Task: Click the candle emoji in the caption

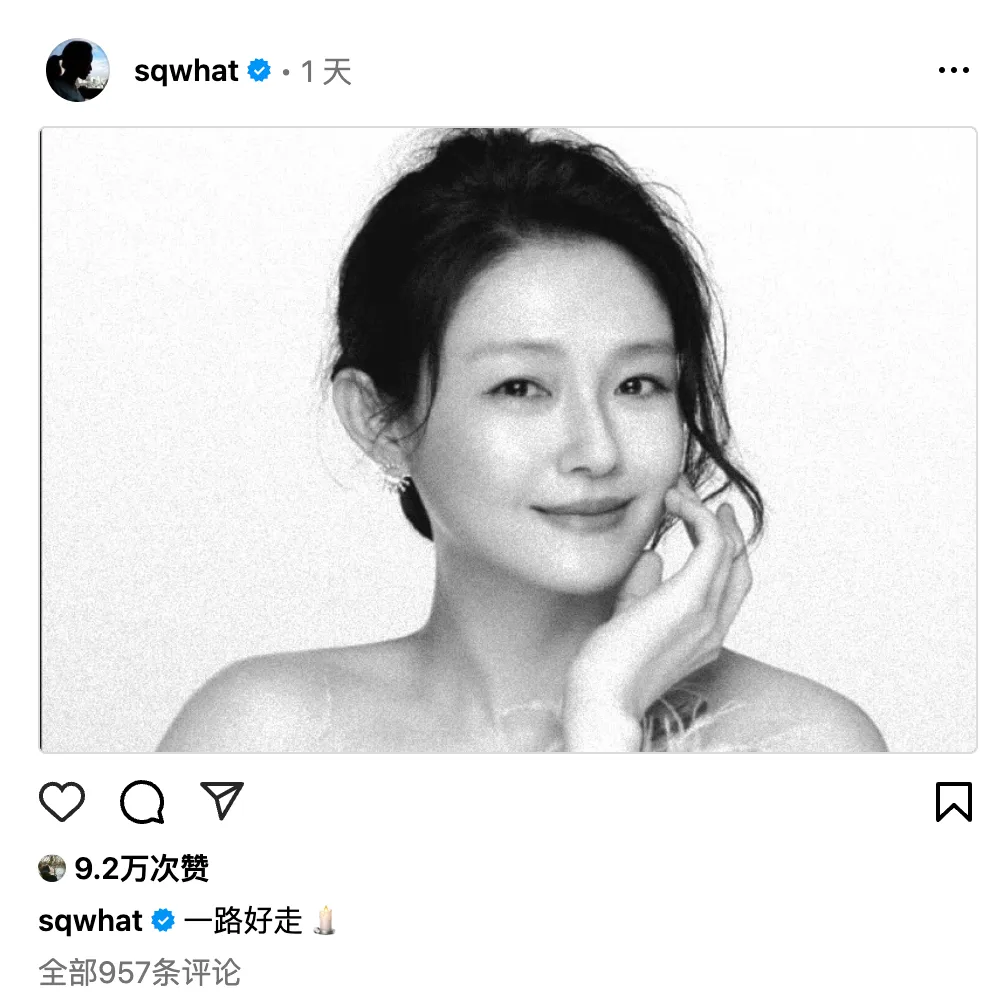Action: [325, 920]
